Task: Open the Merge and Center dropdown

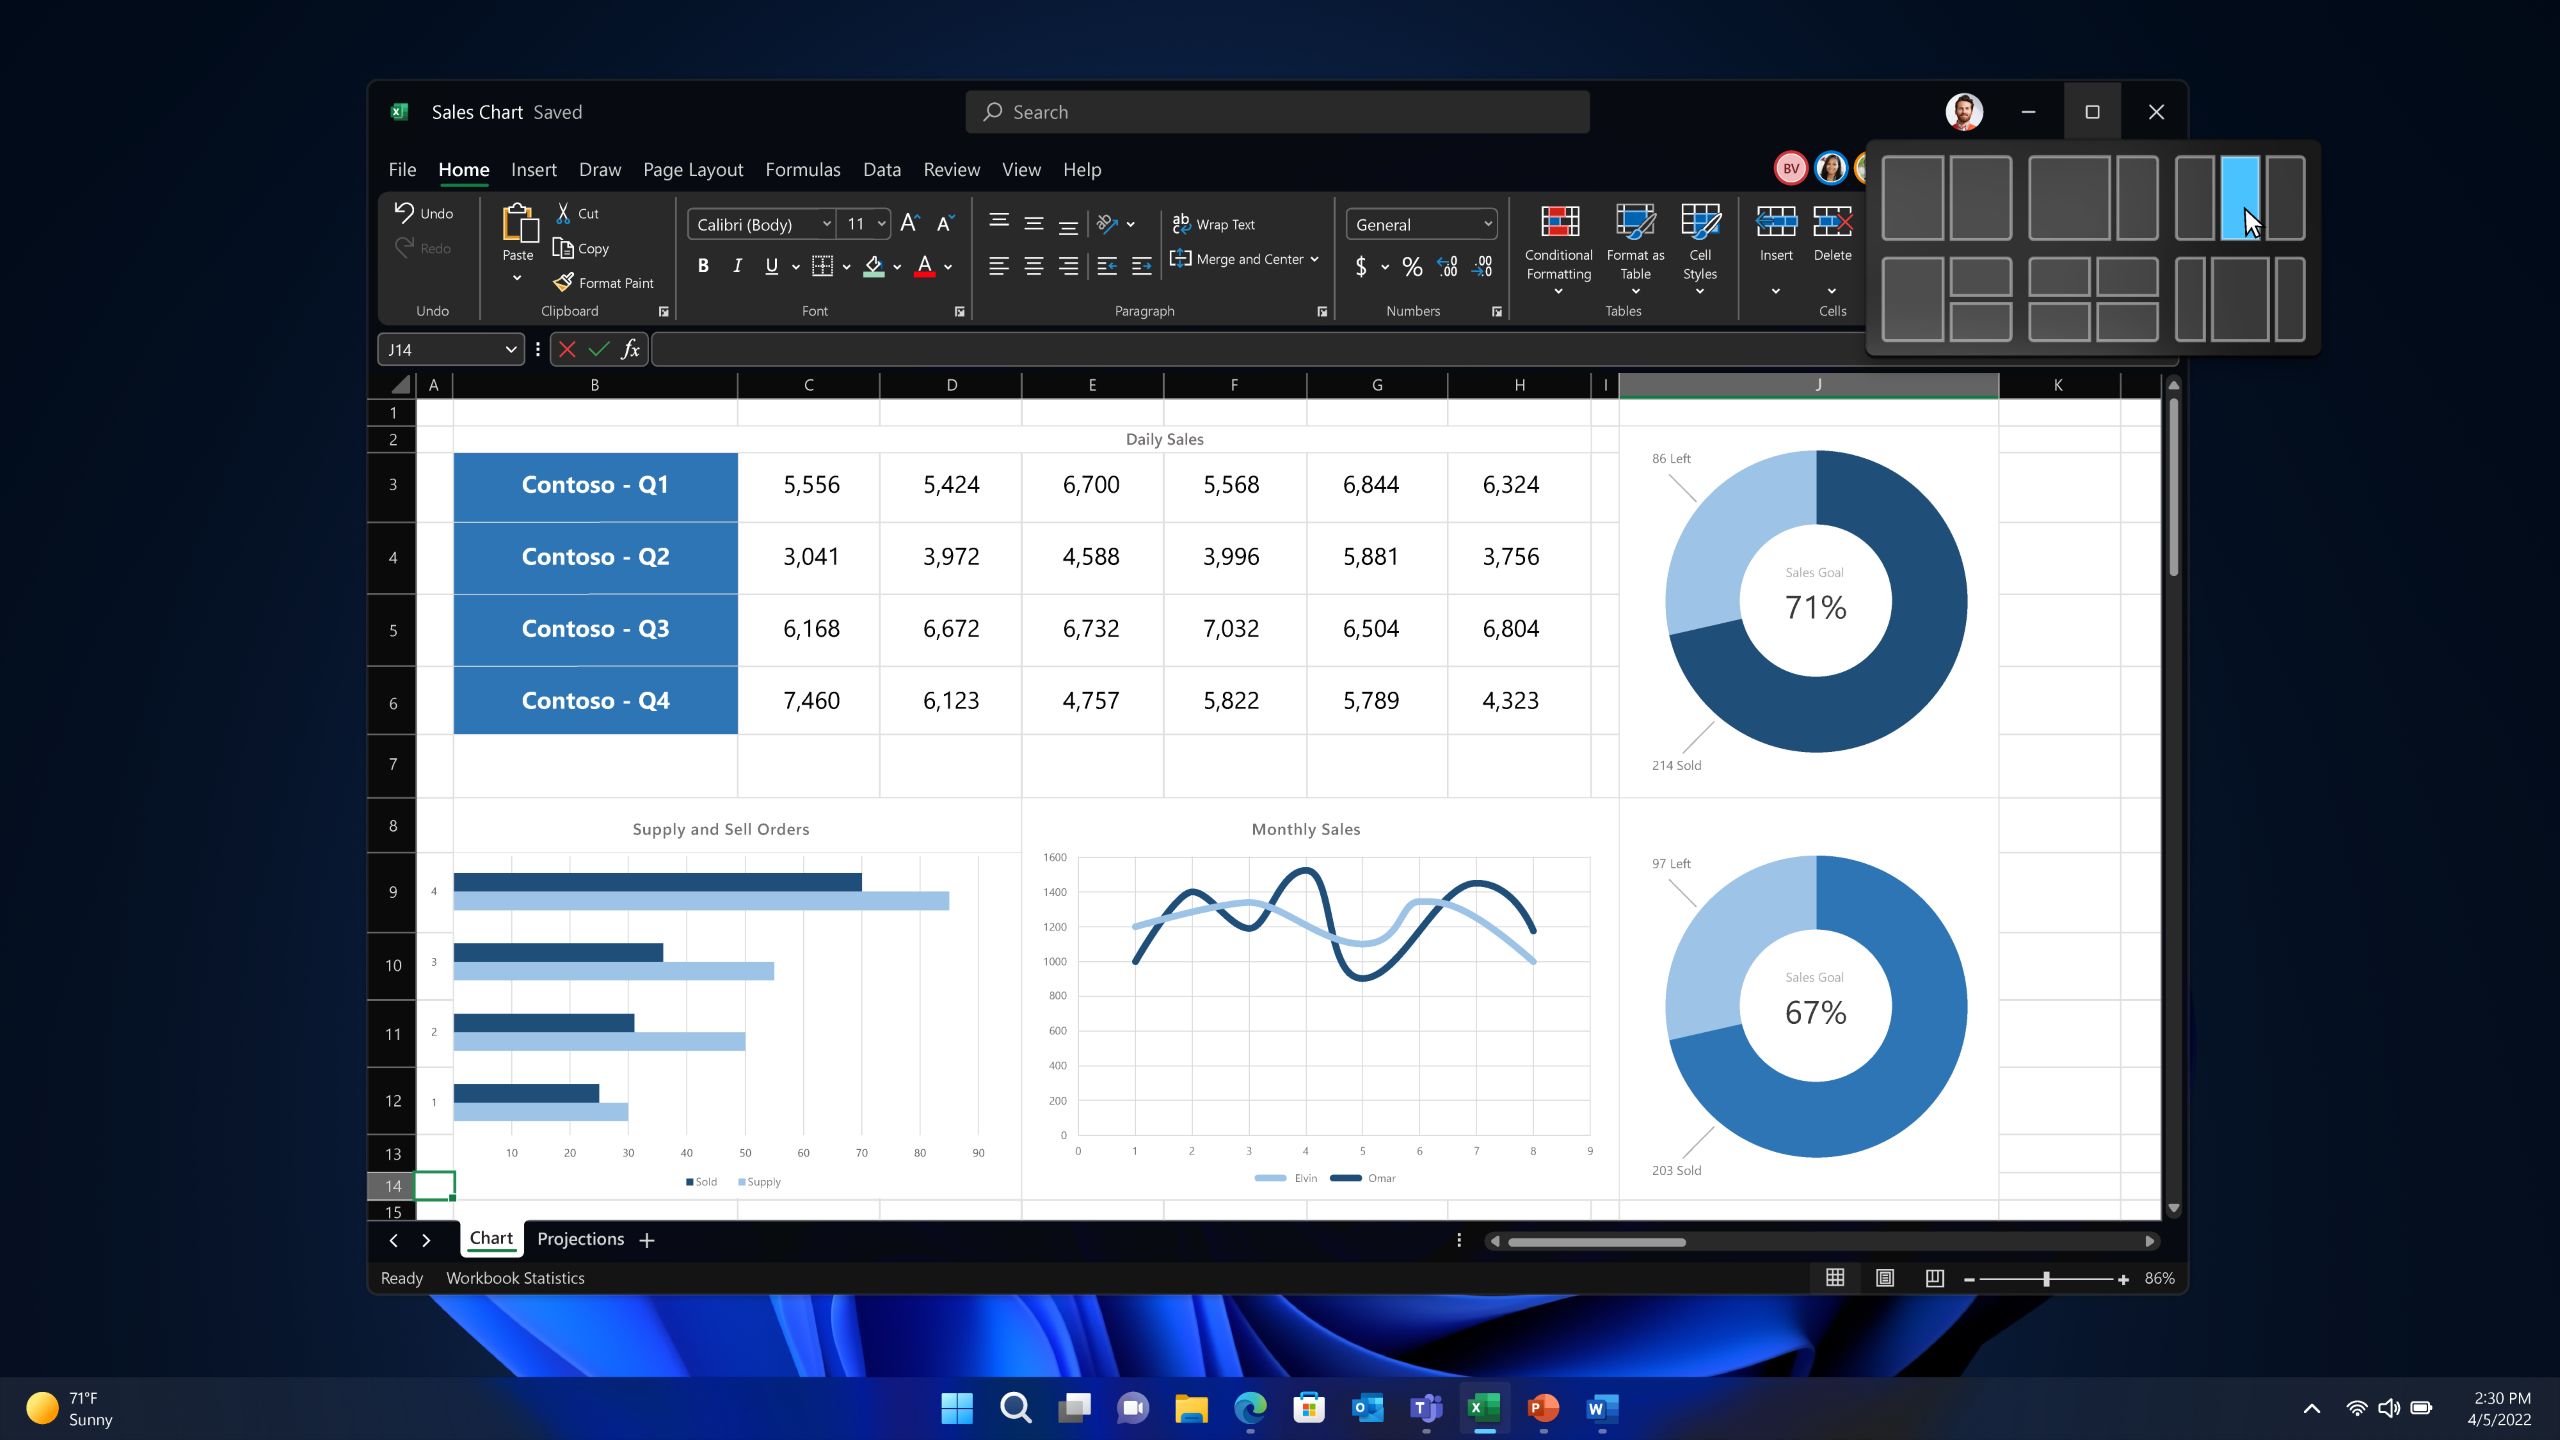Action: point(1314,258)
